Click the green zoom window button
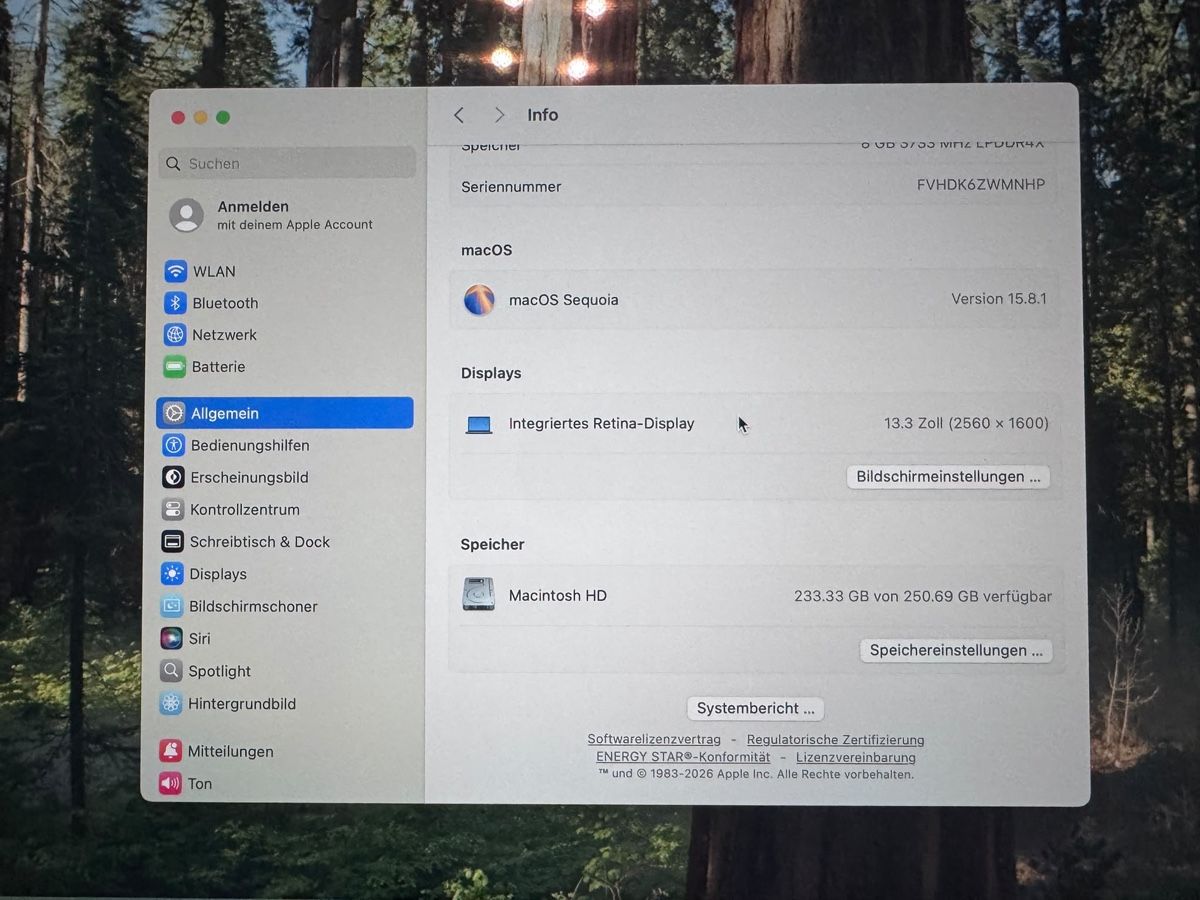The width and height of the screenshot is (1200, 900). [x=222, y=117]
